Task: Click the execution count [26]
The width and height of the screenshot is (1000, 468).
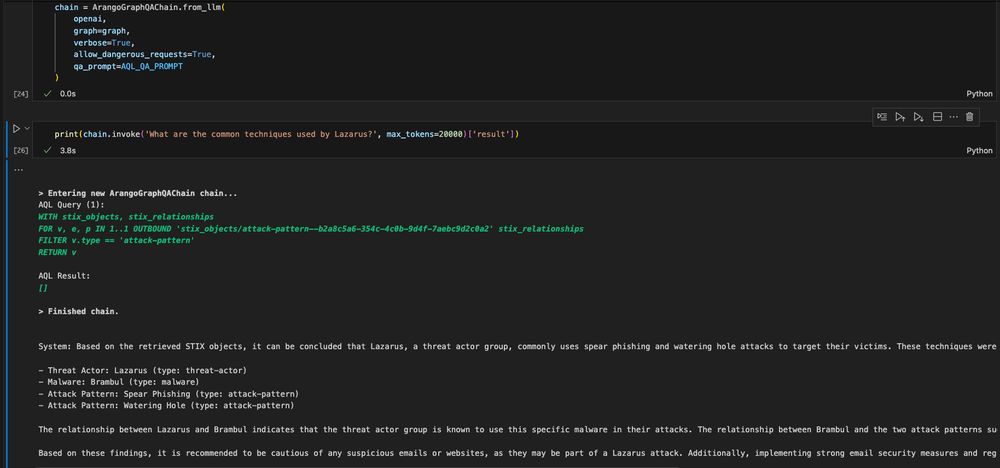Action: pos(20,150)
